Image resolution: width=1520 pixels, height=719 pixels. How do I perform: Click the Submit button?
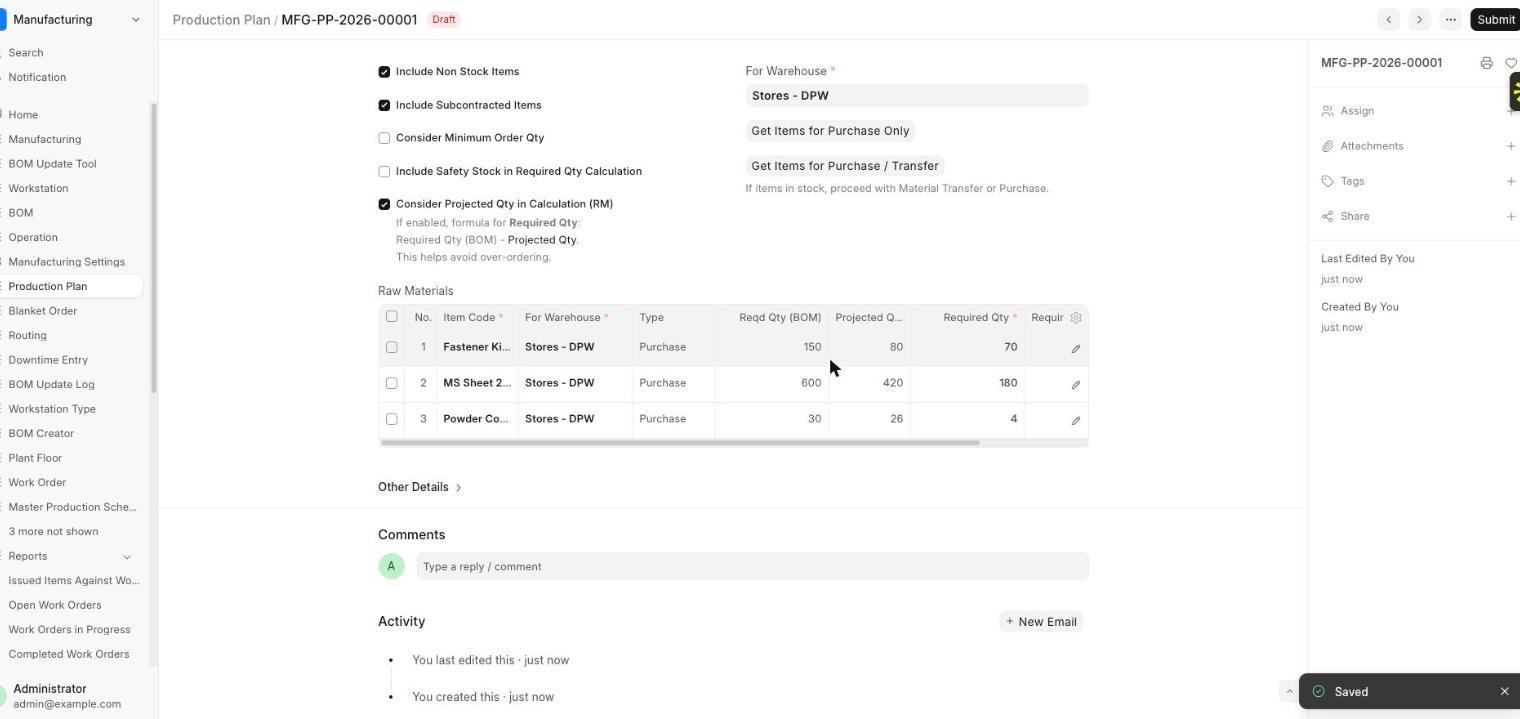pyautogui.click(x=1495, y=20)
